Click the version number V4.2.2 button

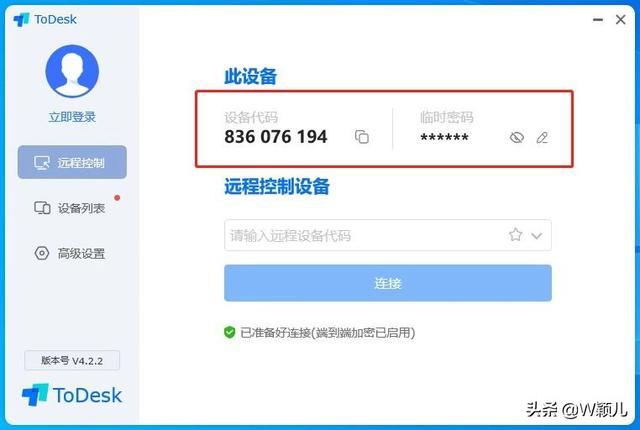click(72, 360)
